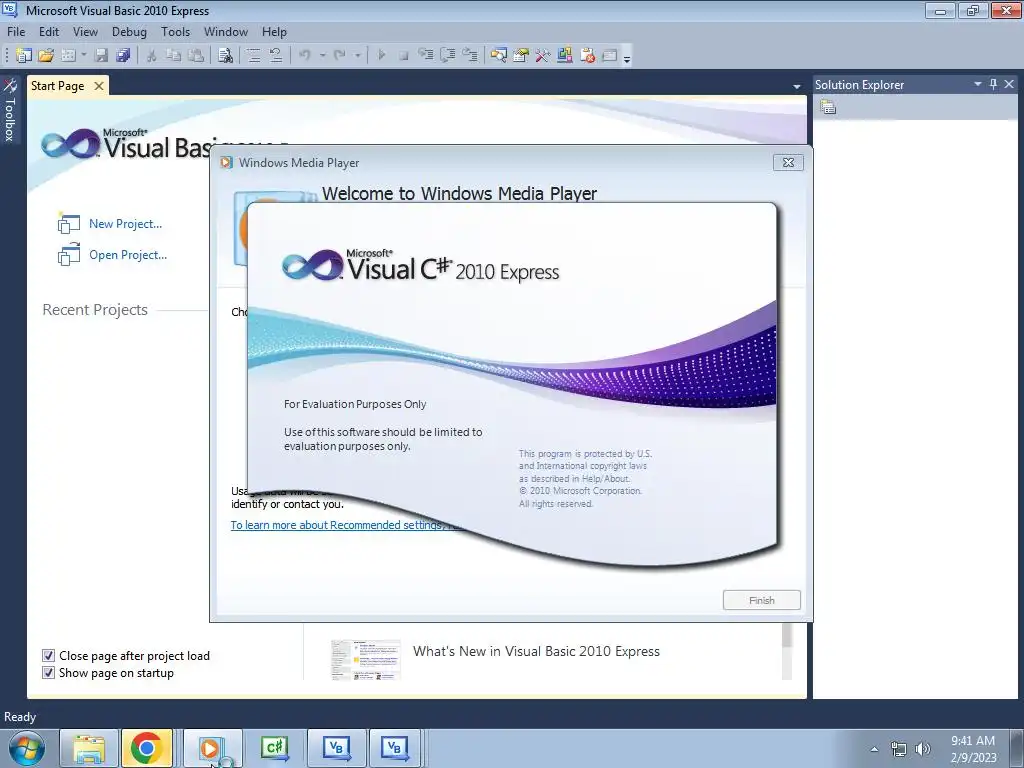Click the Add New Item toolbar icon
The height and width of the screenshot is (768, 1024).
click(x=68, y=56)
